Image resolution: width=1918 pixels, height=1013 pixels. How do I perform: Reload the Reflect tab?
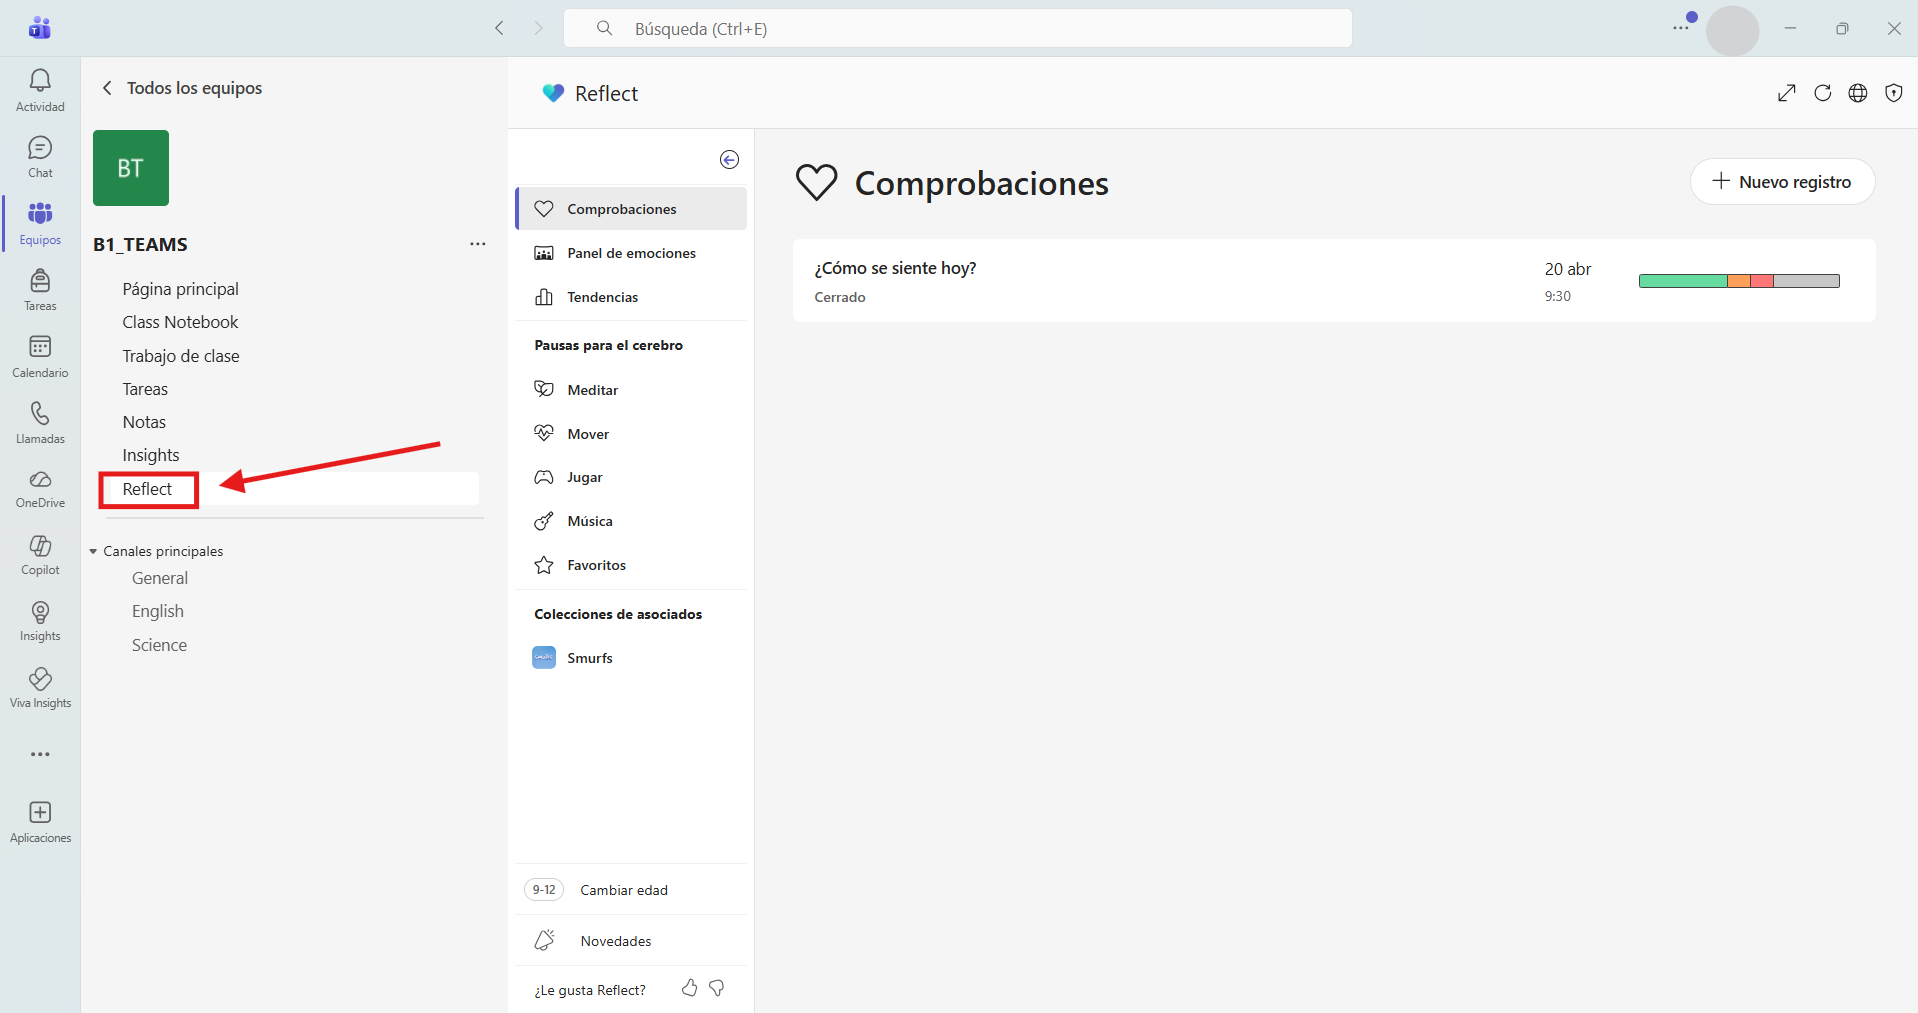pos(1823,93)
